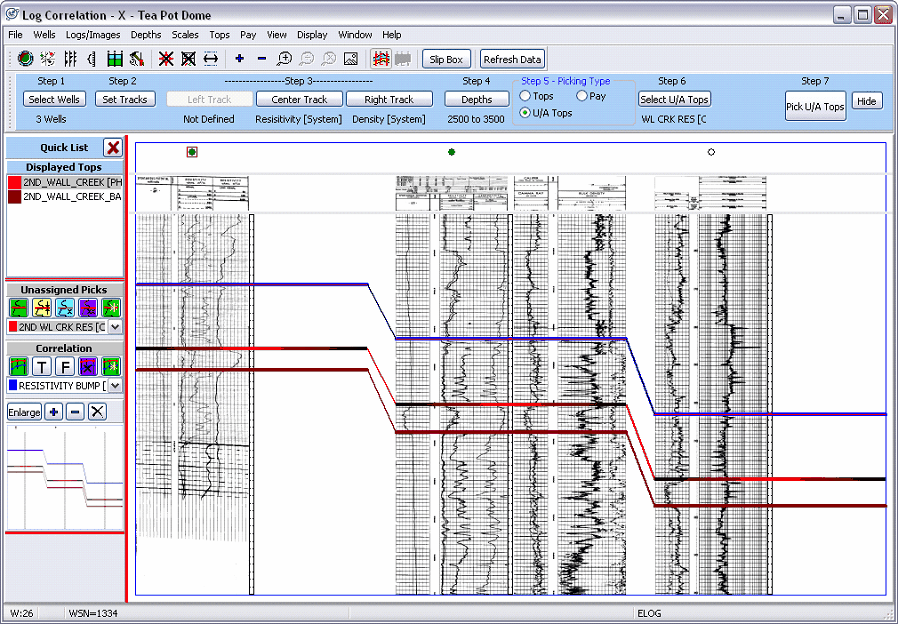Open the Logs/Images menu
The width and height of the screenshot is (900, 626).
click(x=93, y=34)
